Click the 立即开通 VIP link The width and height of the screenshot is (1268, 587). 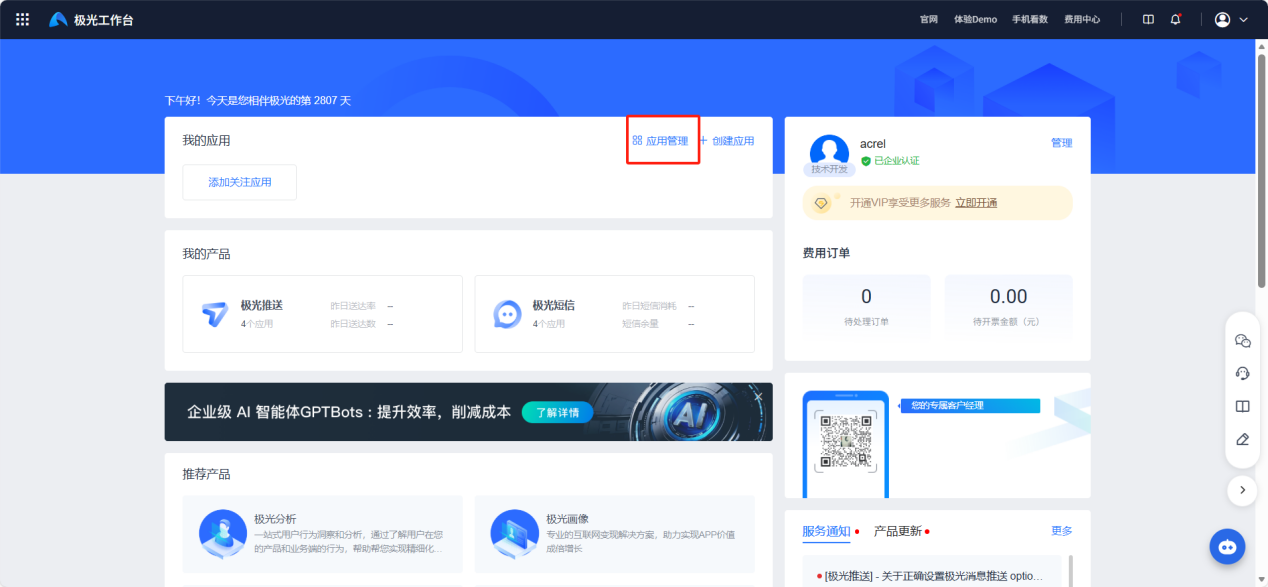pos(976,203)
